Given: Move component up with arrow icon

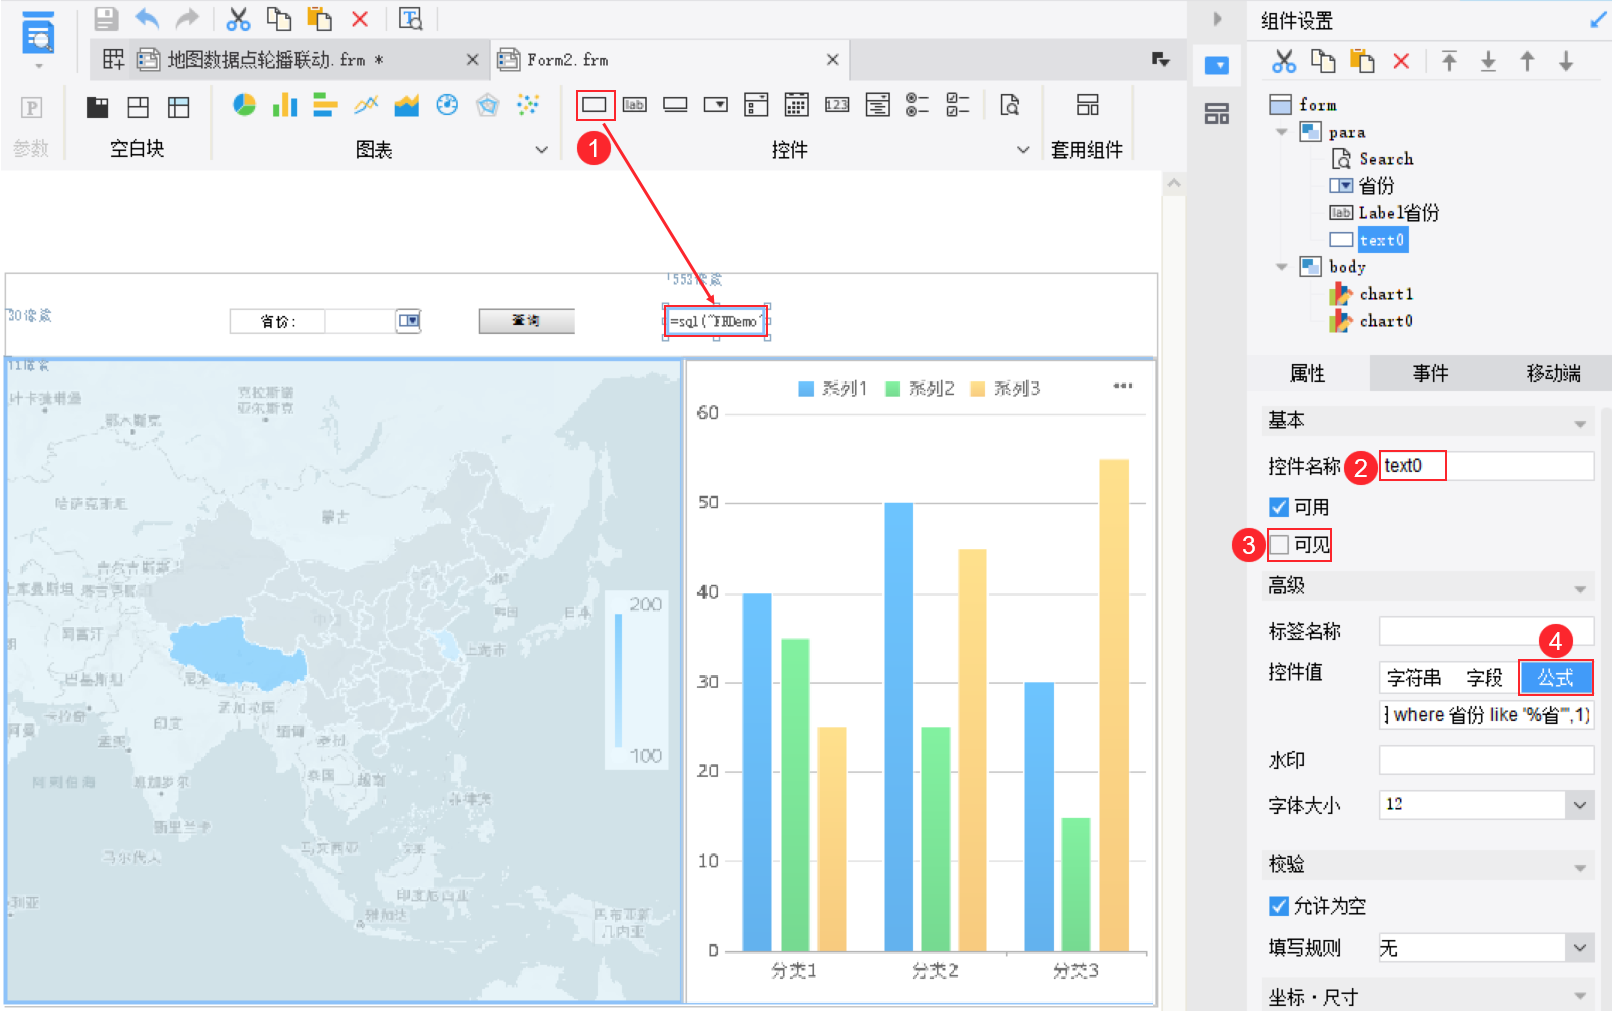Looking at the screenshot, I should [1527, 62].
